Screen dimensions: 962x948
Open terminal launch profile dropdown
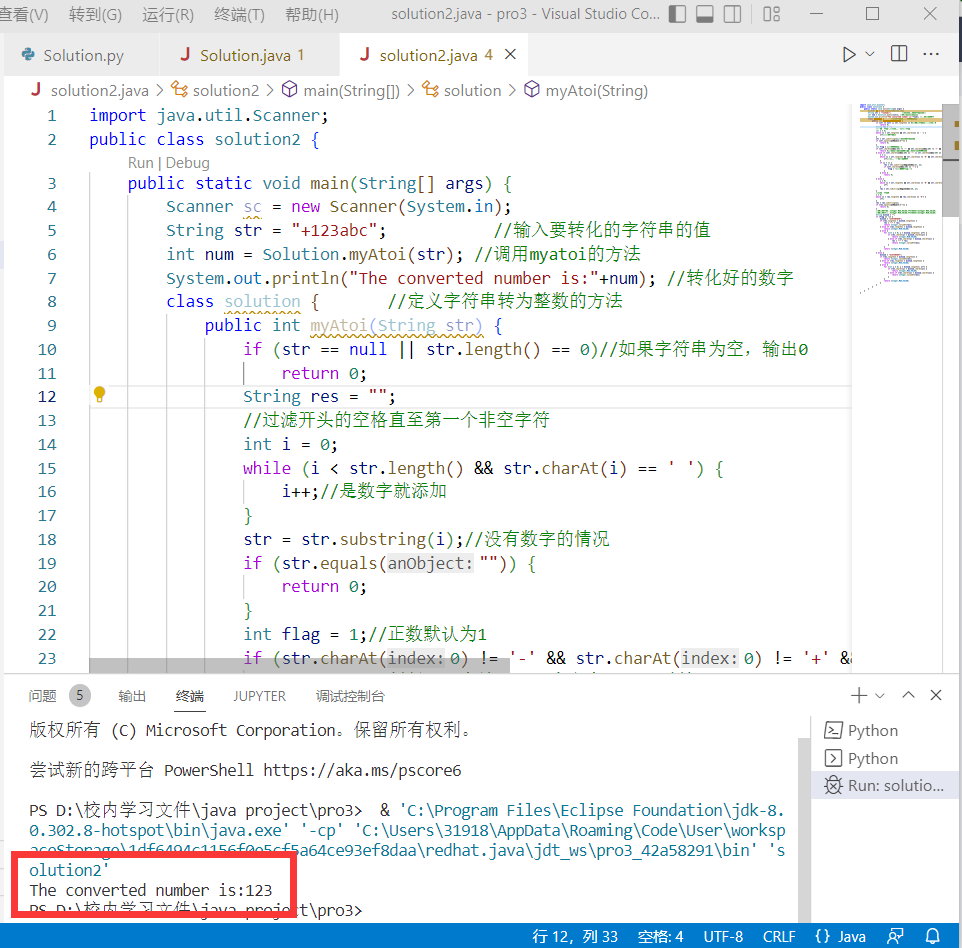[880, 695]
